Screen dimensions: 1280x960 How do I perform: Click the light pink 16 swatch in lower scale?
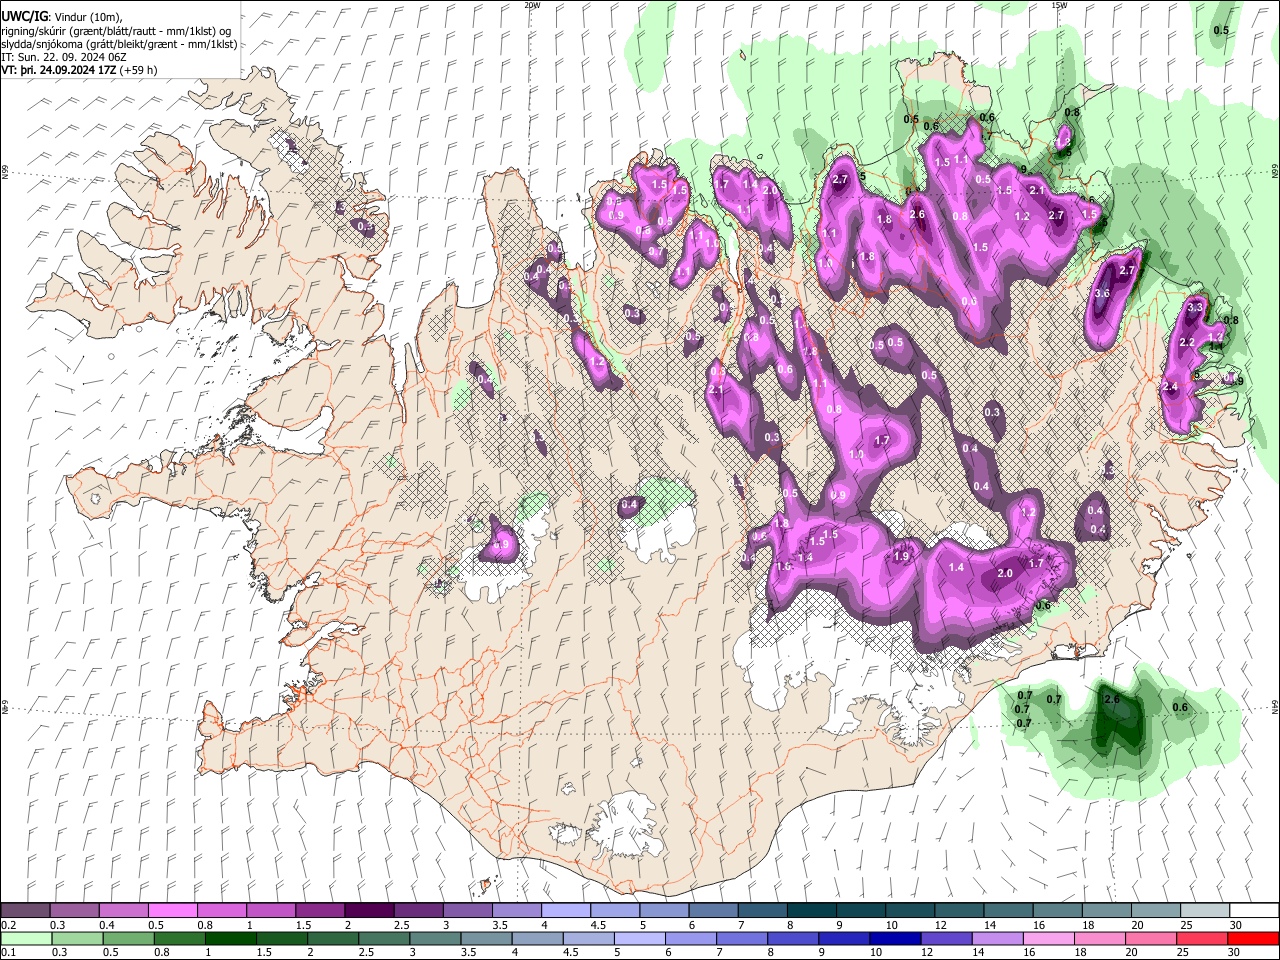(x=1047, y=938)
